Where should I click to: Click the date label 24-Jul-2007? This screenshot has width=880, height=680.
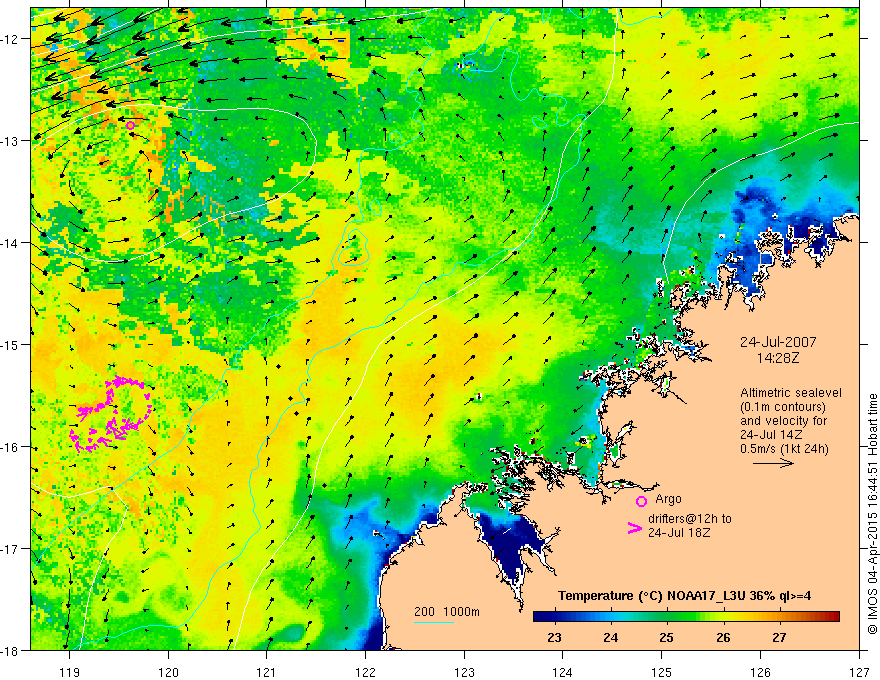778,342
